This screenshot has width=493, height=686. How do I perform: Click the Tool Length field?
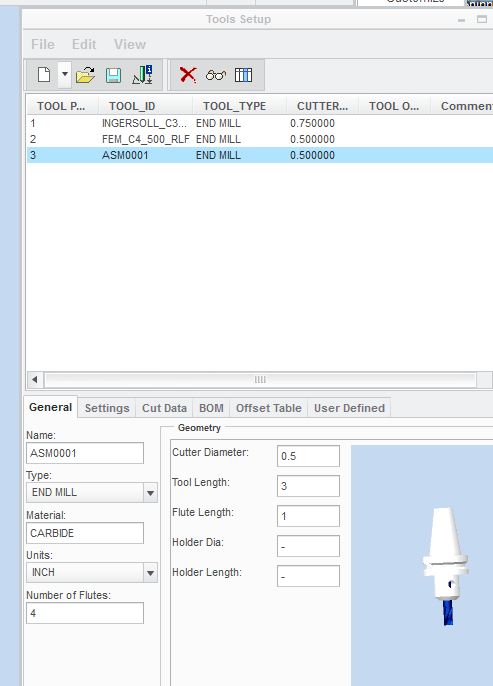tap(308, 486)
